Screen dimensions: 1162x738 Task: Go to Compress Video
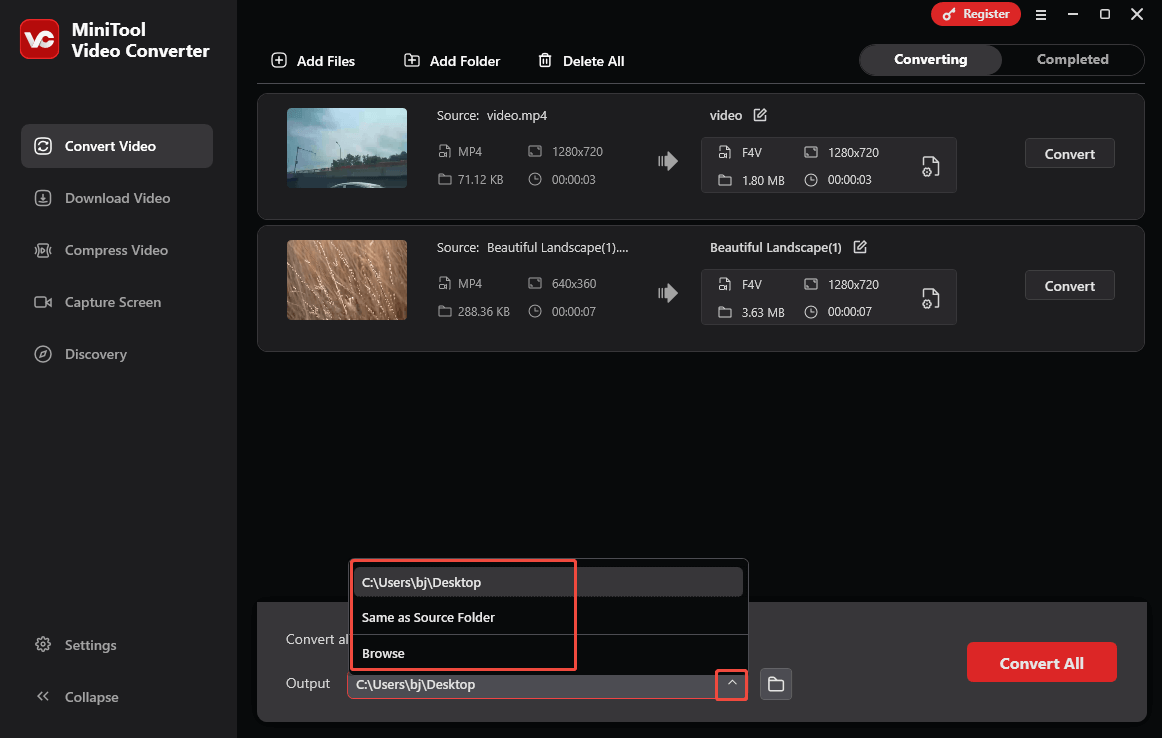coord(102,250)
